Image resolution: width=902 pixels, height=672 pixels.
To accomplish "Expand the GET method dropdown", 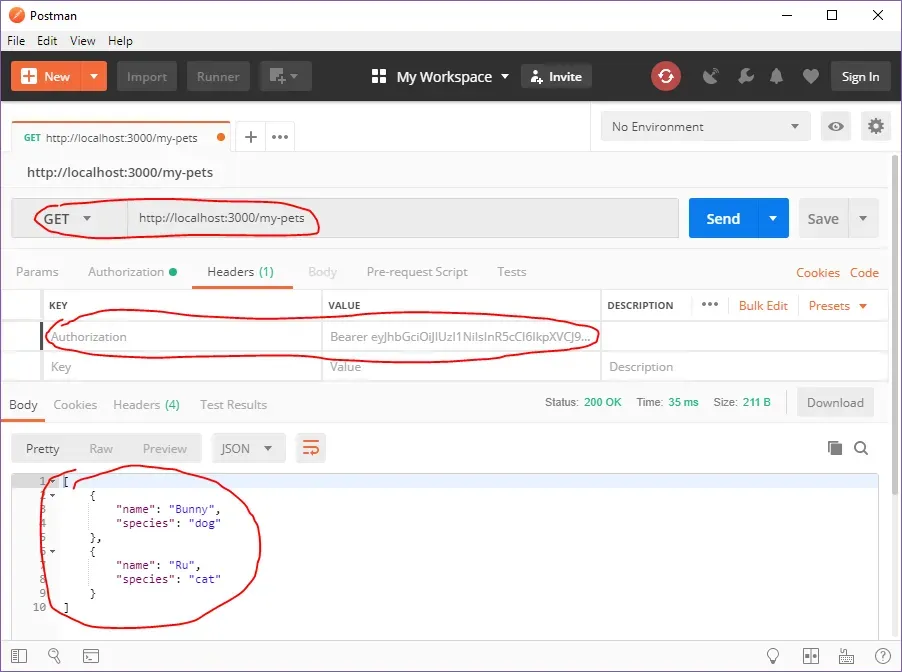I will [68, 219].
